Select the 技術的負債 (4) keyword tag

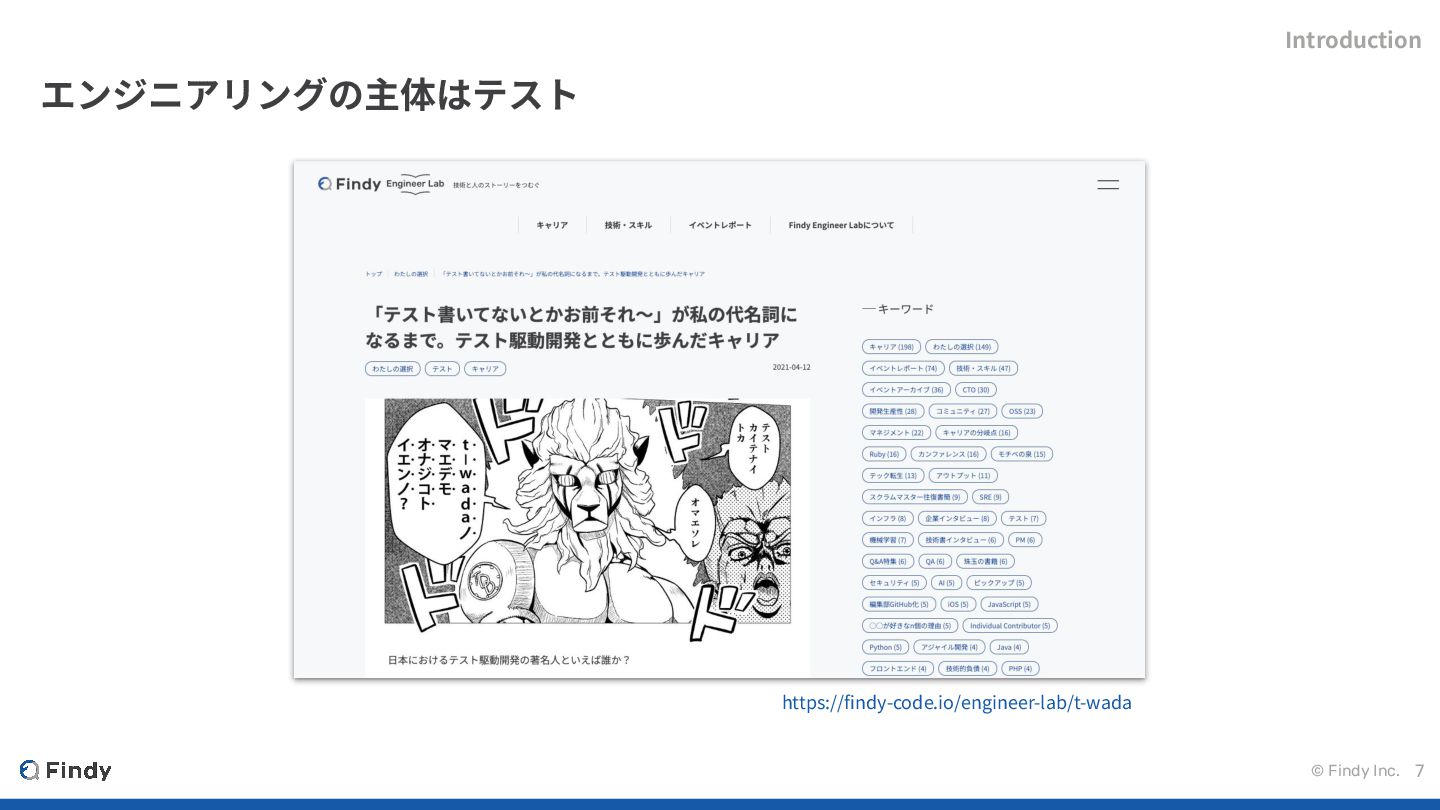click(968, 669)
